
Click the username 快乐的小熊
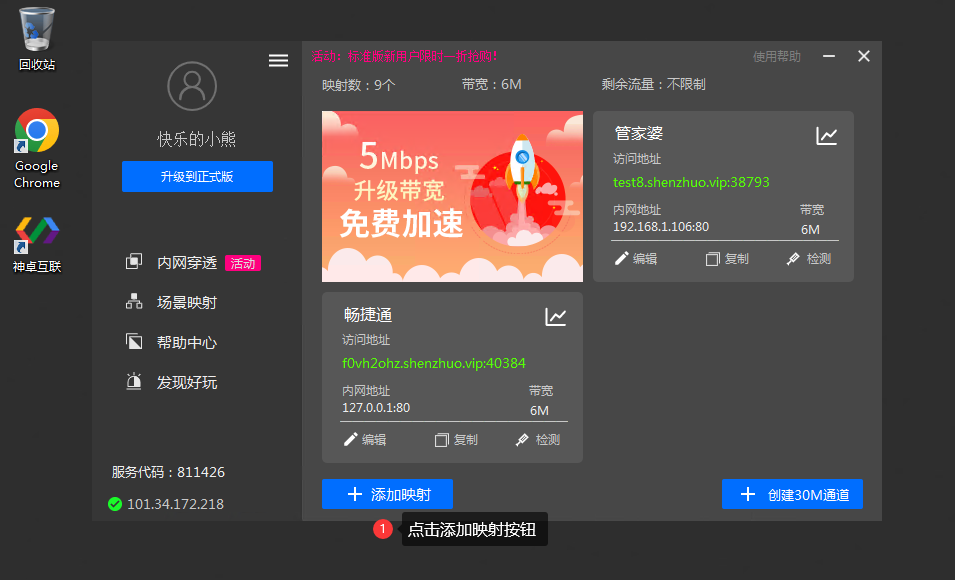[x=197, y=139]
